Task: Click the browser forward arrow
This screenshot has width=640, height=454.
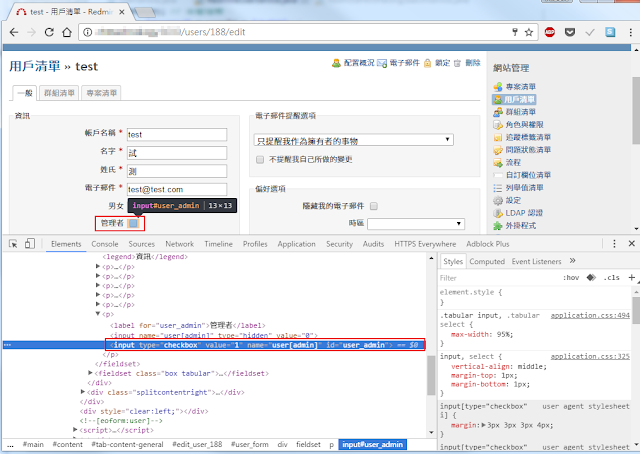Action: pyautogui.click(x=31, y=32)
